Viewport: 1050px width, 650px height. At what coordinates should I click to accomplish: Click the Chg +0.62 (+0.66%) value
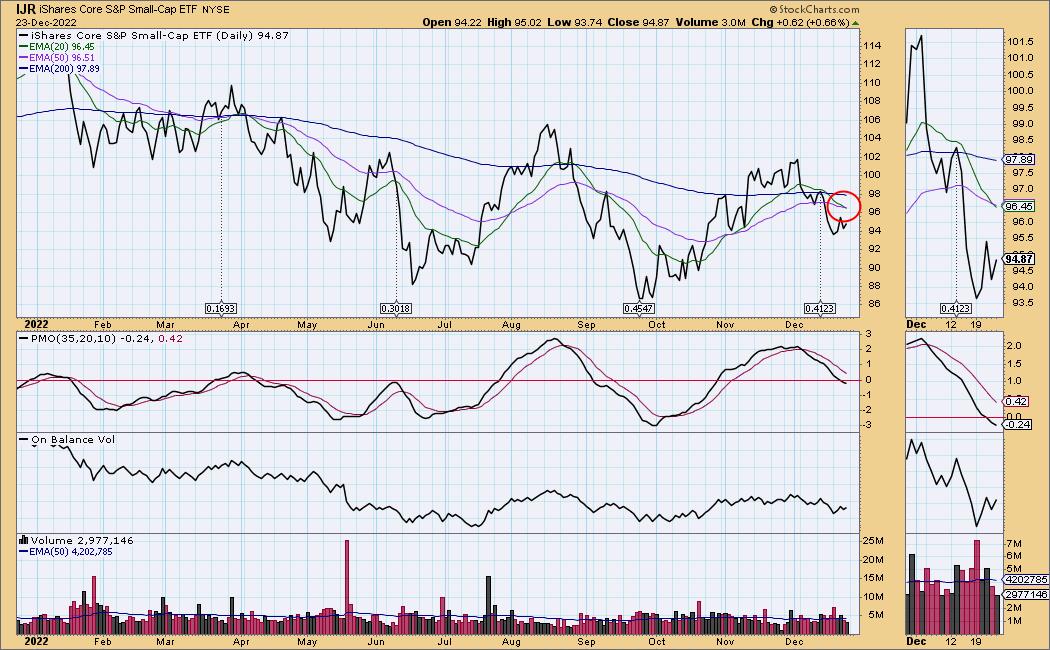(801, 22)
